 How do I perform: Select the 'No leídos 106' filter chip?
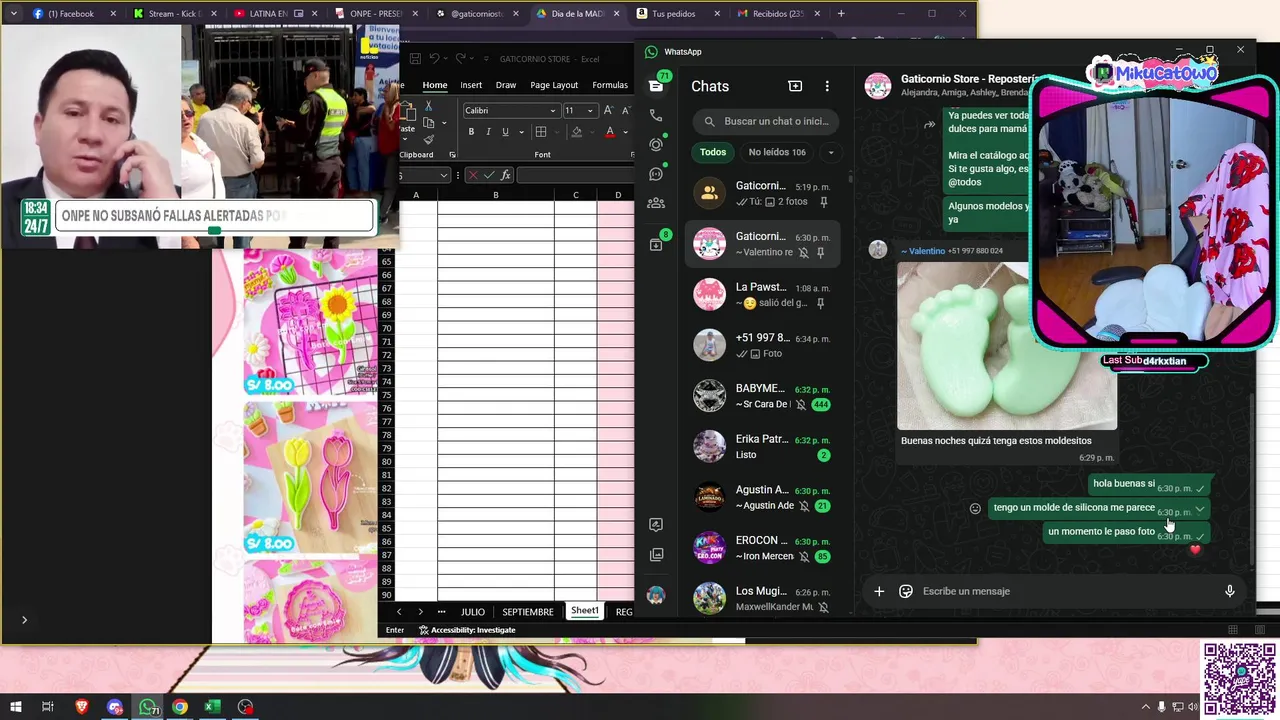coord(777,152)
